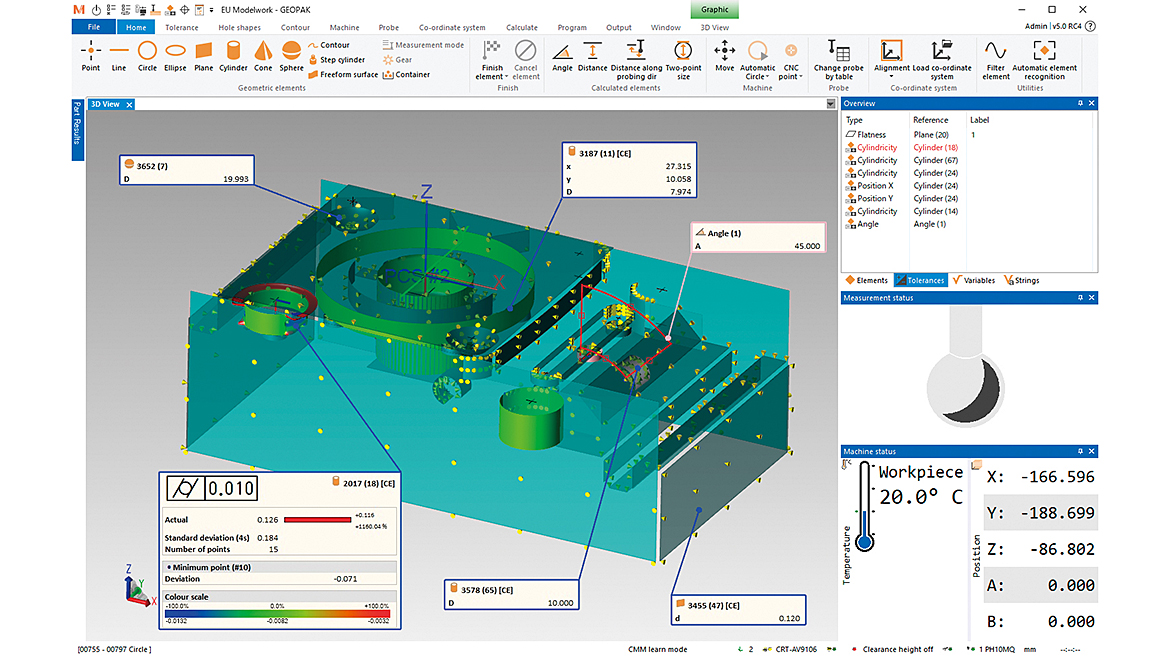Open Change probe by table
This screenshot has height=658, width=1170.
coord(839,60)
